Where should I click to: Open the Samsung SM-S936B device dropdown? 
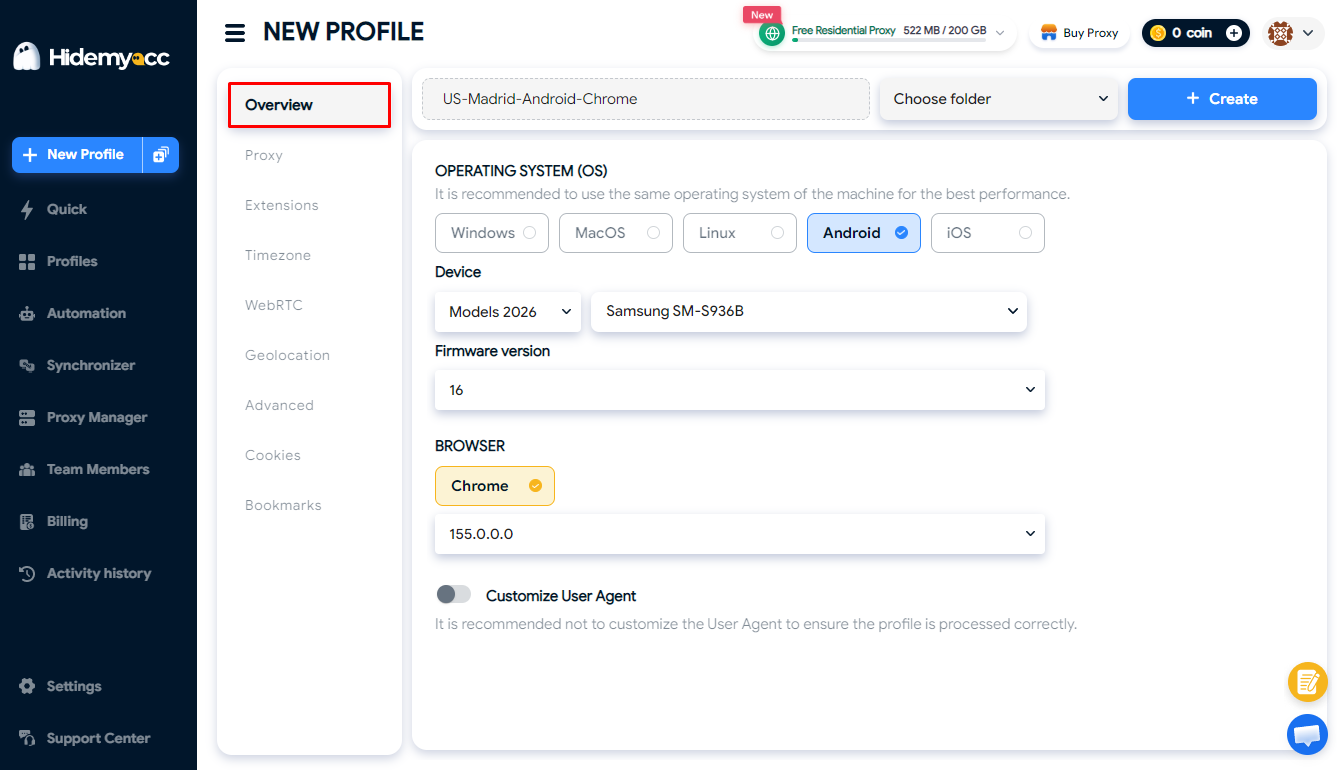coord(809,311)
